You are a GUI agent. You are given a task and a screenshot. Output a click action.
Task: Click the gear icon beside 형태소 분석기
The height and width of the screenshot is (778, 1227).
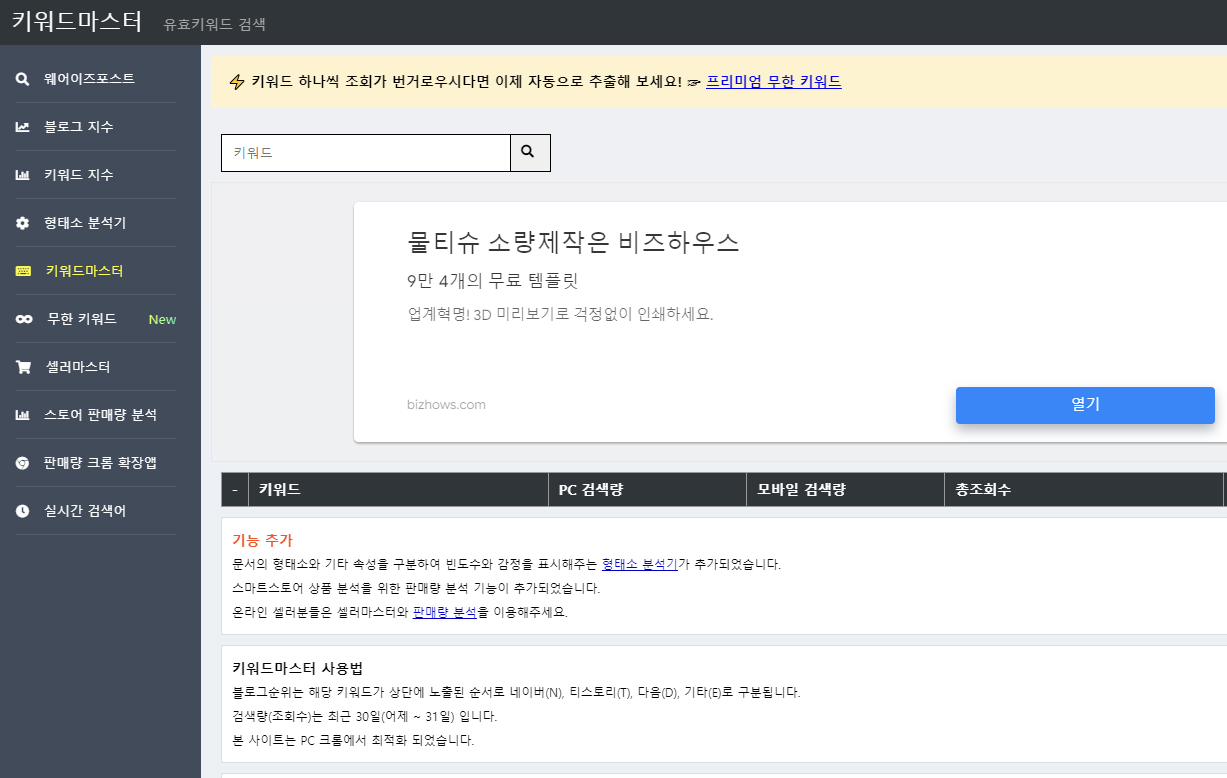pyautogui.click(x=22, y=223)
